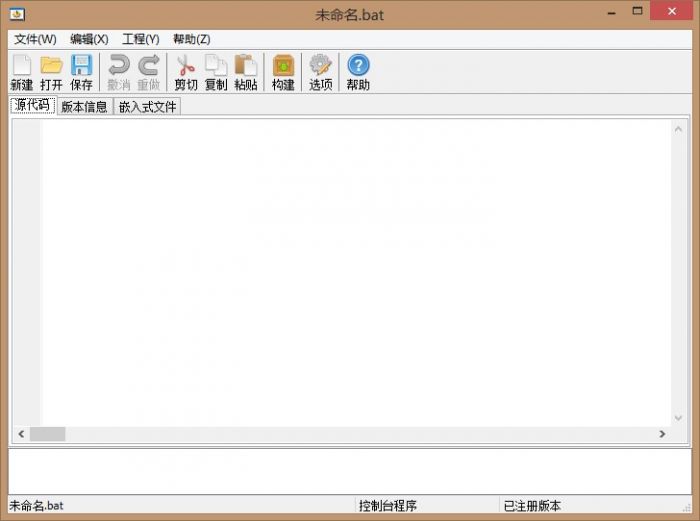
Task: Open the 工程(Y) menu
Action: click(141, 39)
